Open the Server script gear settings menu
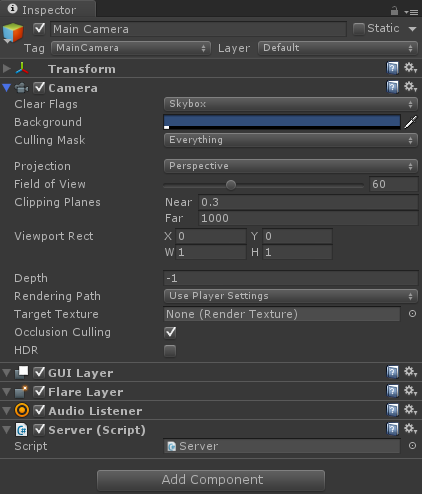 click(x=410, y=429)
